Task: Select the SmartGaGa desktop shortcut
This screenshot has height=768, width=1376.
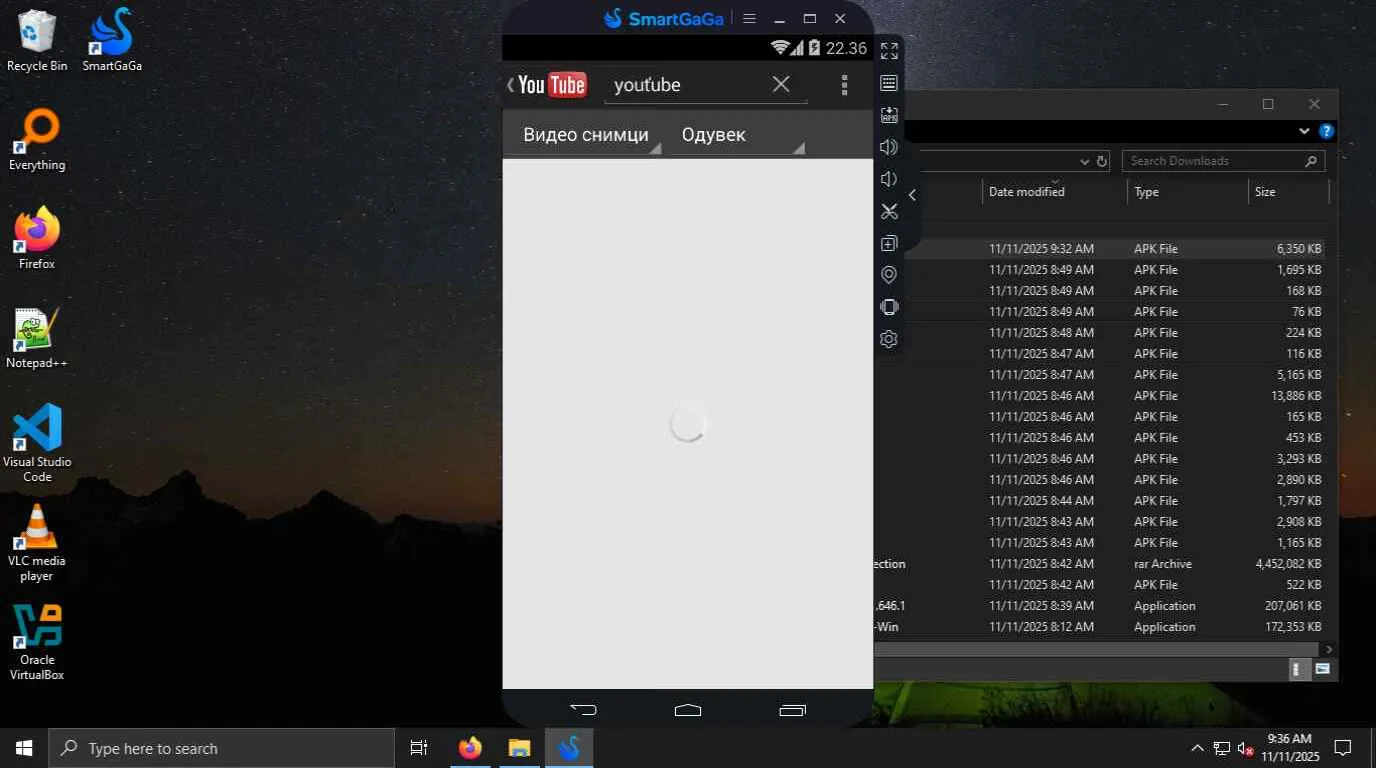Action: coord(112,41)
